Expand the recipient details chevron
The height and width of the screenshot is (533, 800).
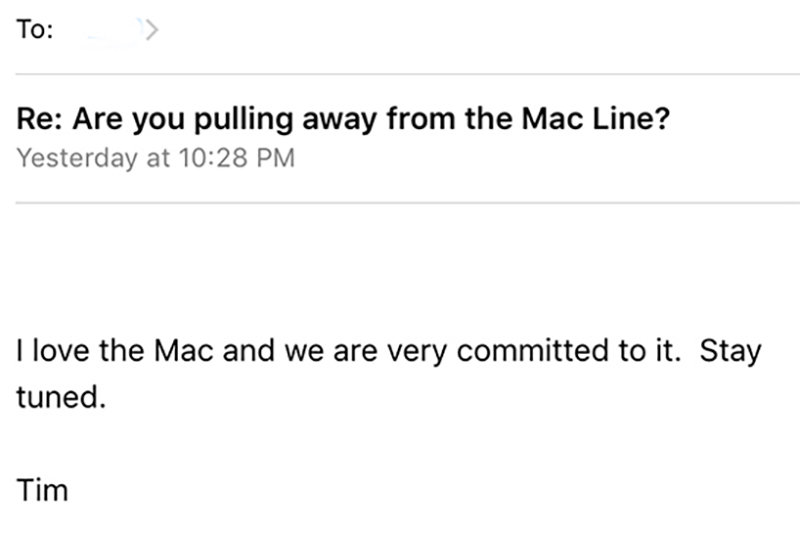point(149,31)
